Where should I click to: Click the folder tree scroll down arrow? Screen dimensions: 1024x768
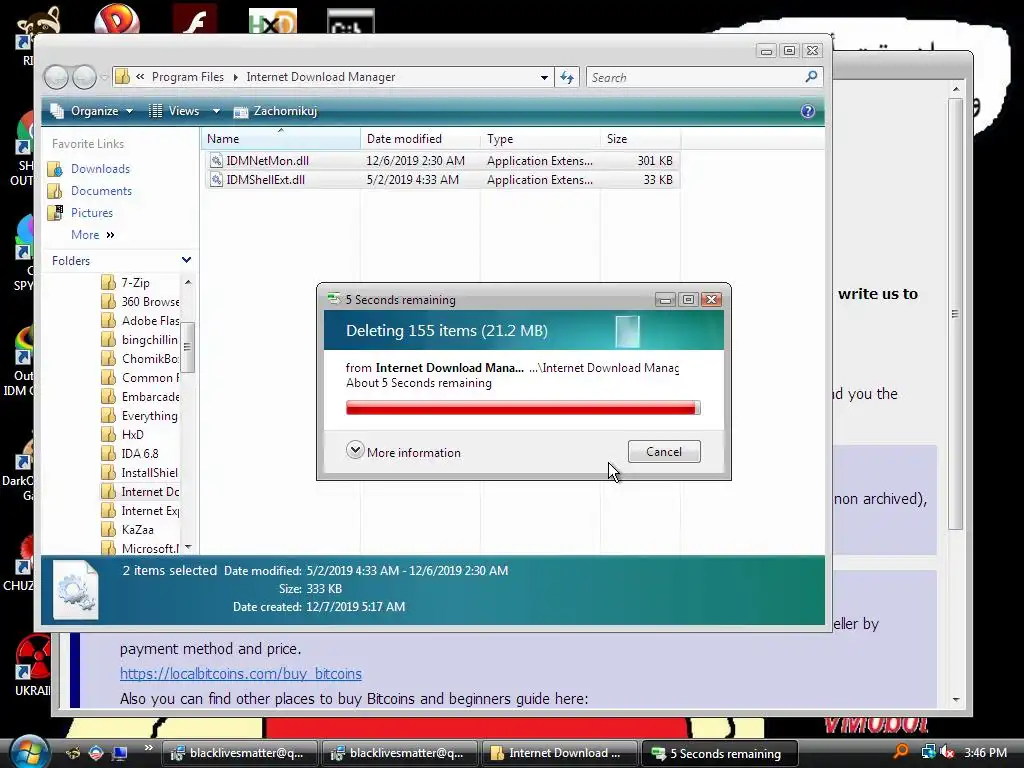(x=188, y=547)
